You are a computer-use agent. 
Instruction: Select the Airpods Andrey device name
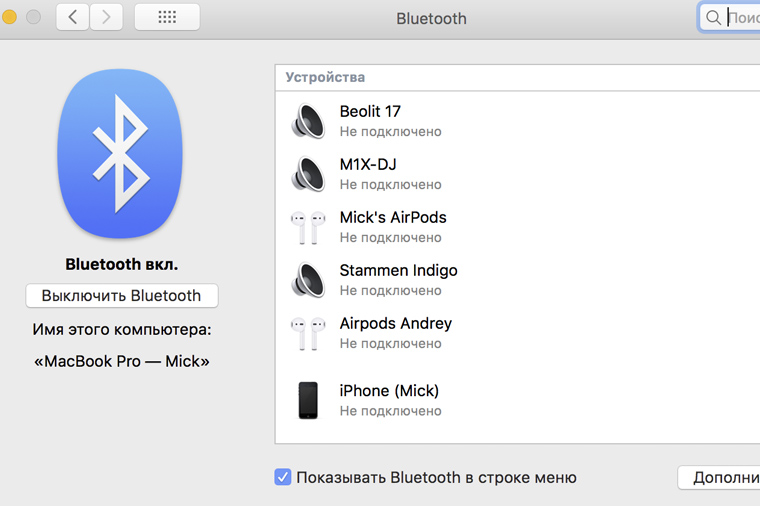click(395, 324)
